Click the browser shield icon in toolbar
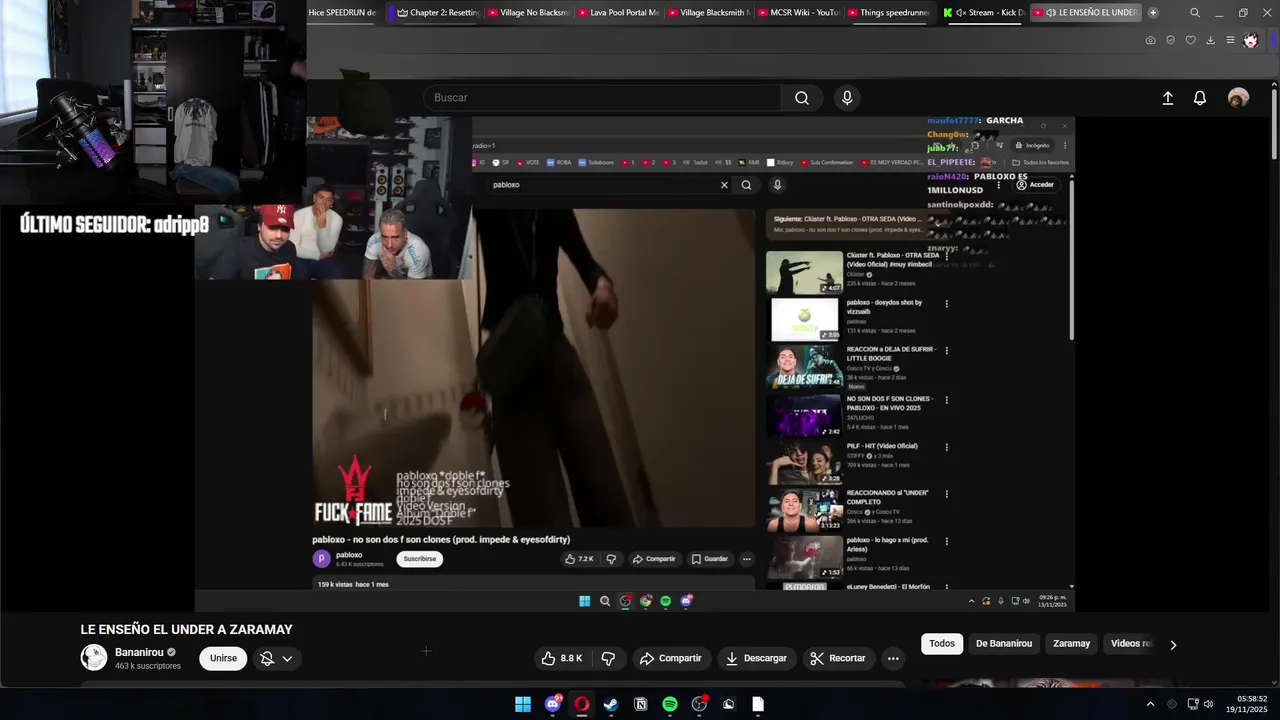Screen dimensions: 1280x720 [x=1170, y=40]
